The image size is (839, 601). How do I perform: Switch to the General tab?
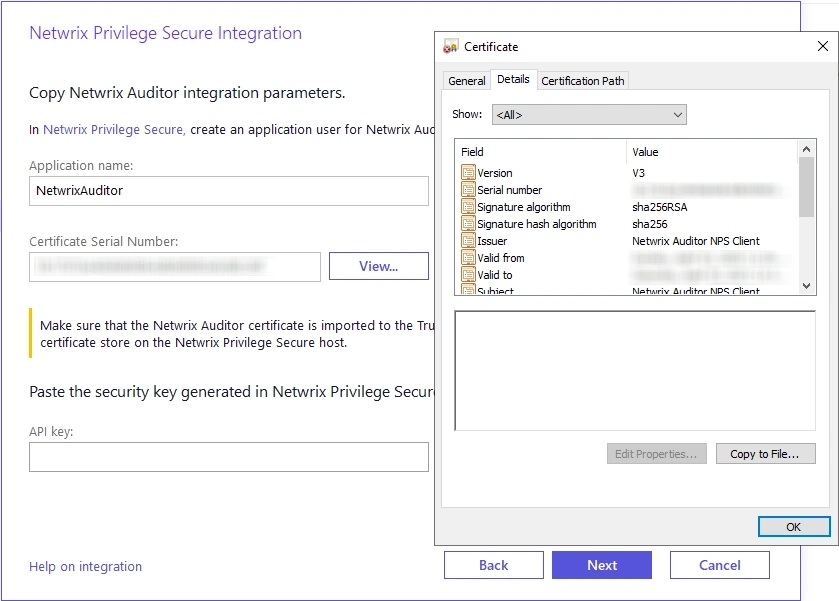coord(466,80)
